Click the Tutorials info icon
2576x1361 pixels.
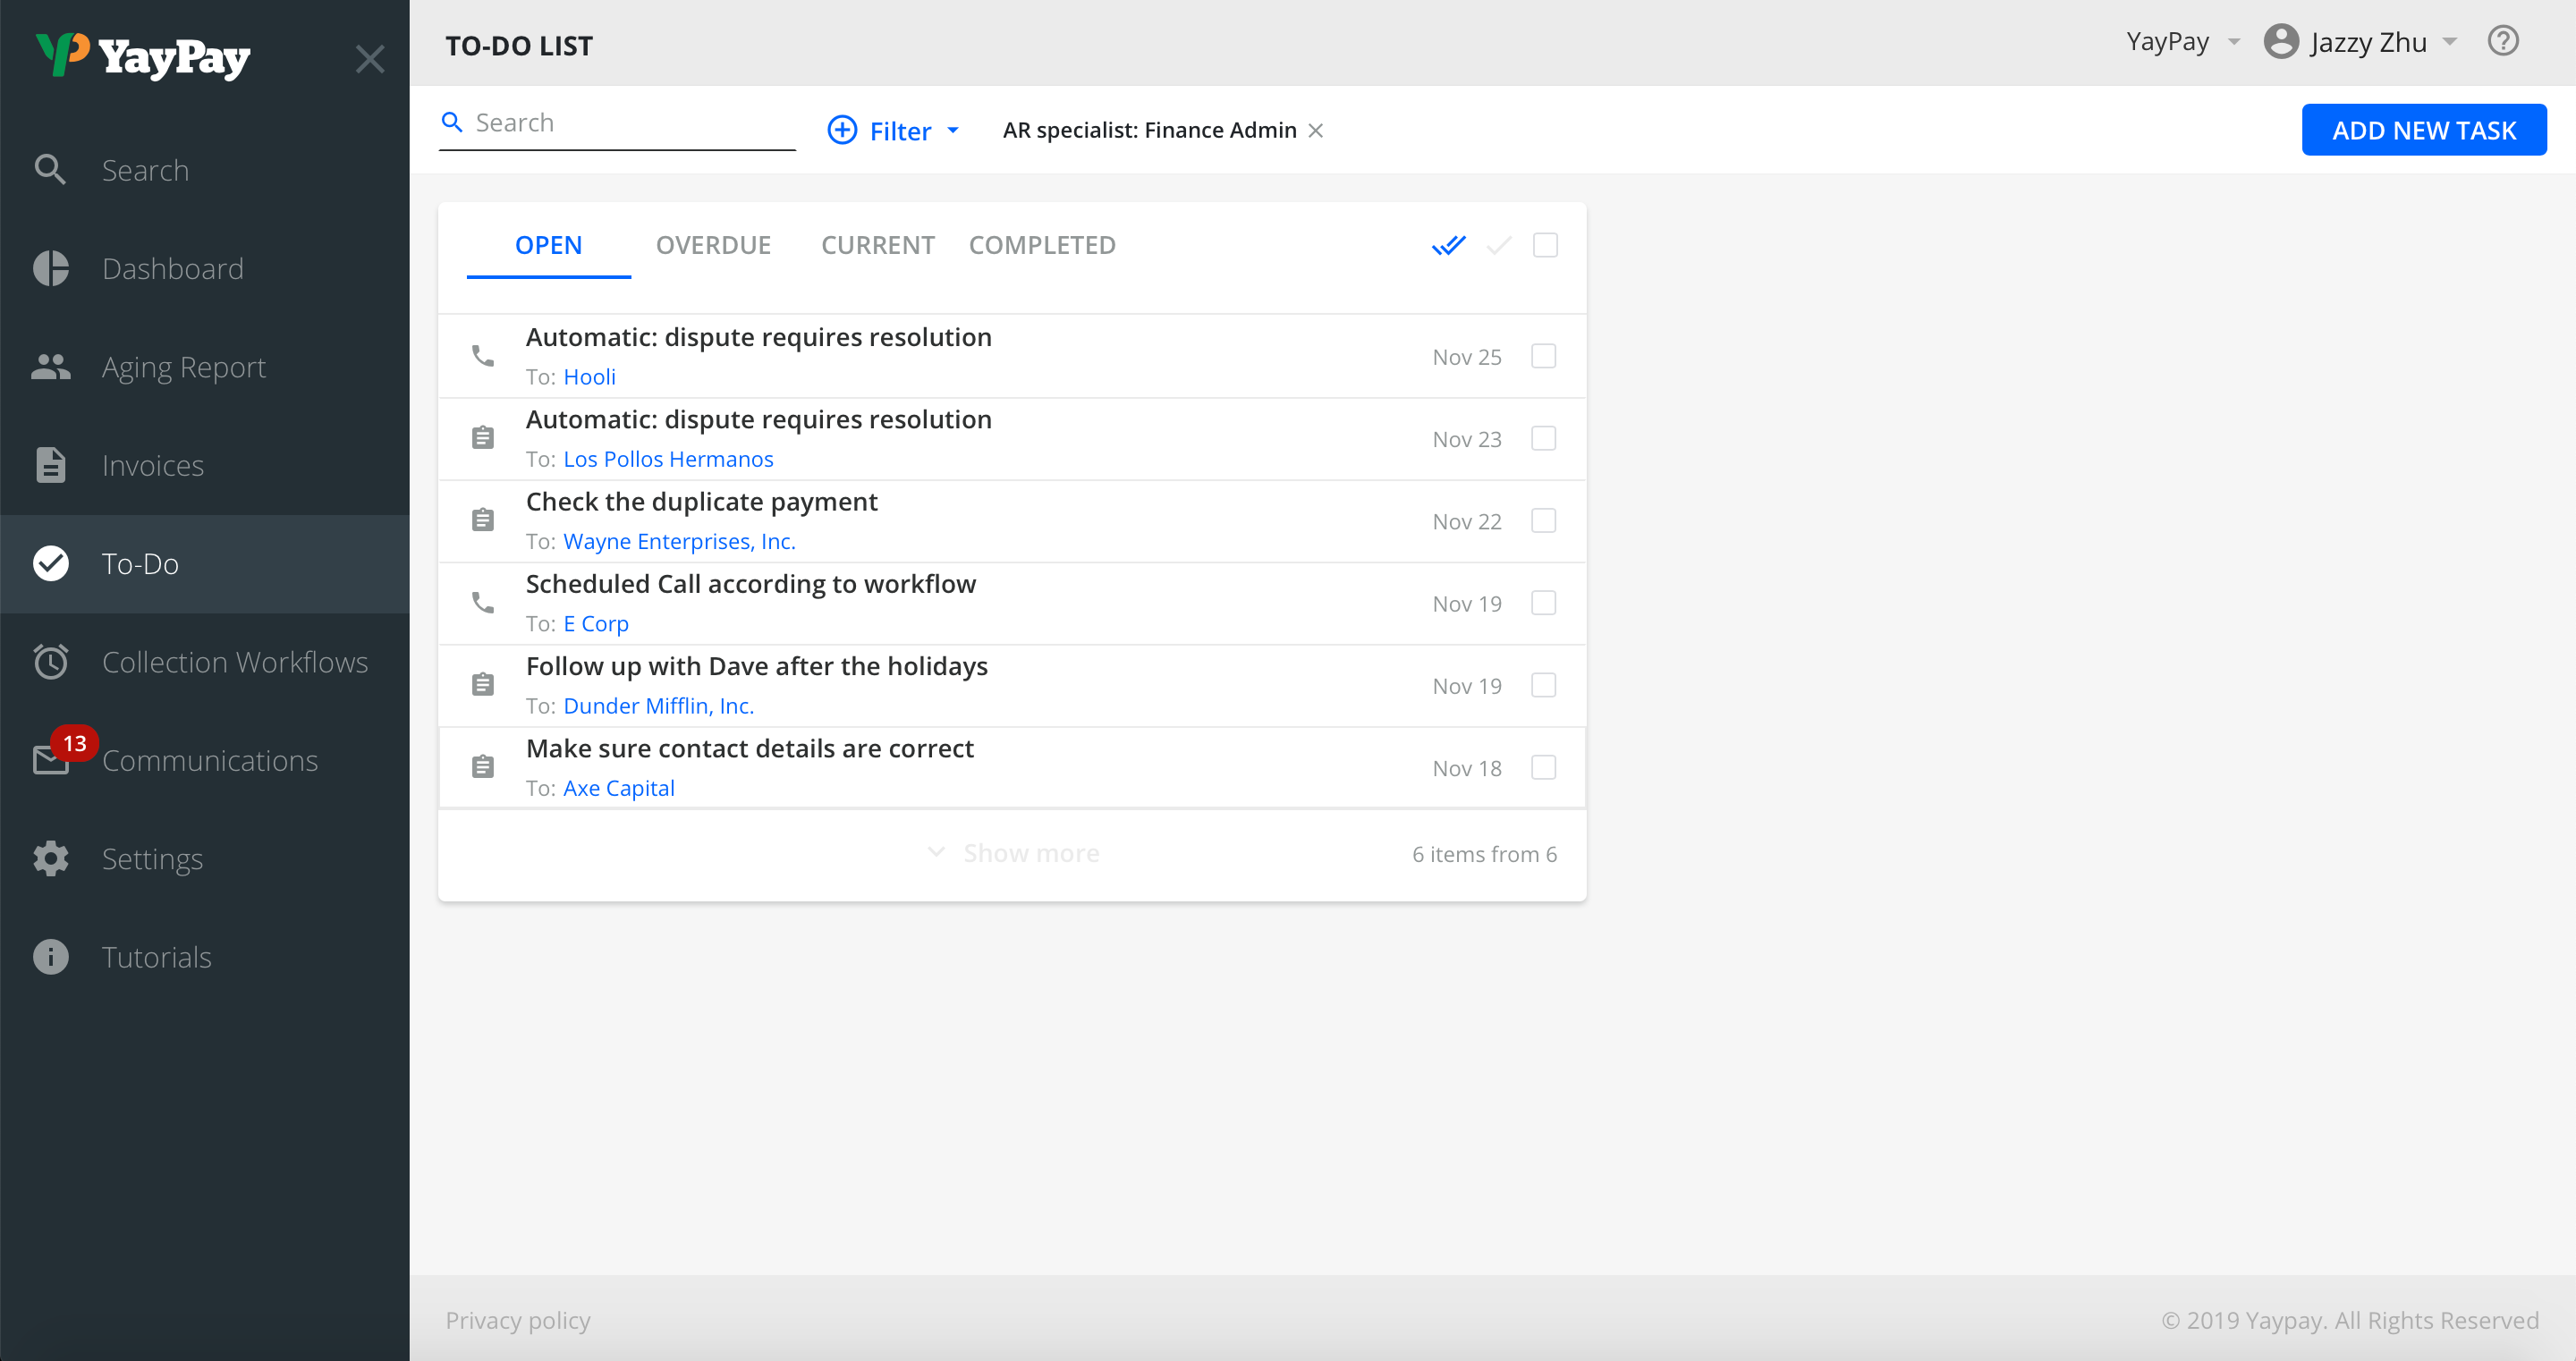click(50, 957)
